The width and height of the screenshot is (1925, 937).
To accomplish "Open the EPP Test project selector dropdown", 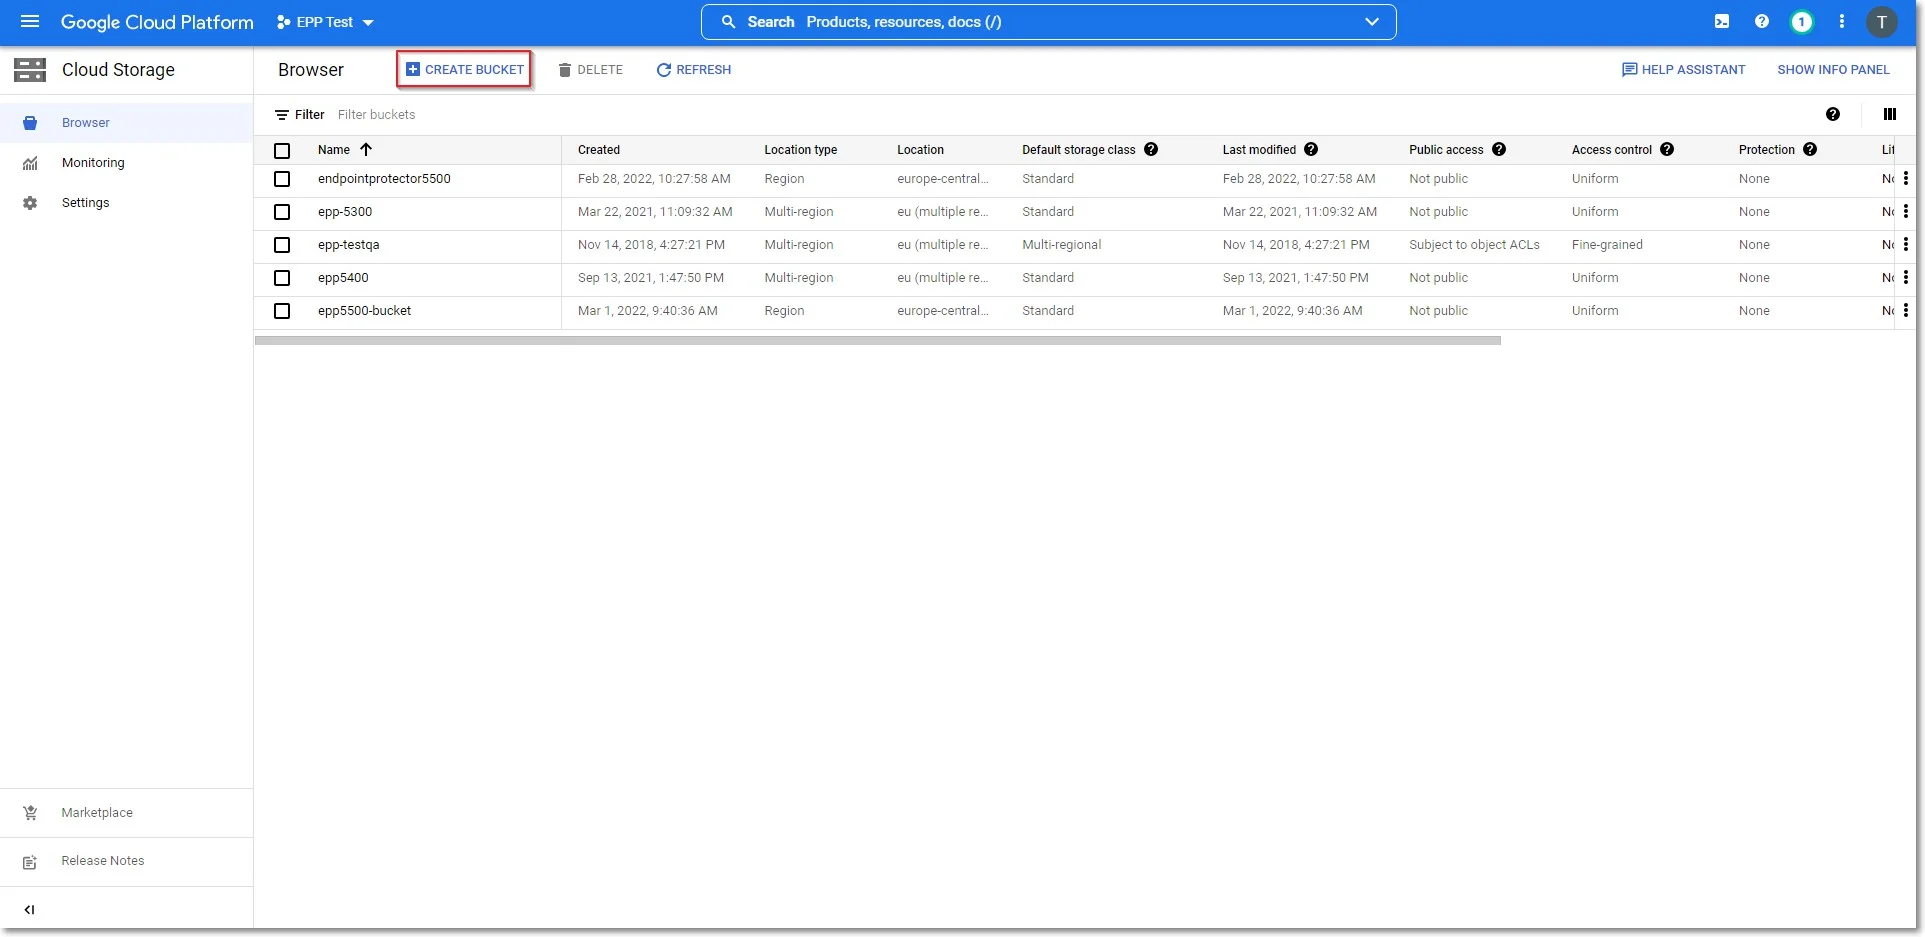I will (325, 22).
